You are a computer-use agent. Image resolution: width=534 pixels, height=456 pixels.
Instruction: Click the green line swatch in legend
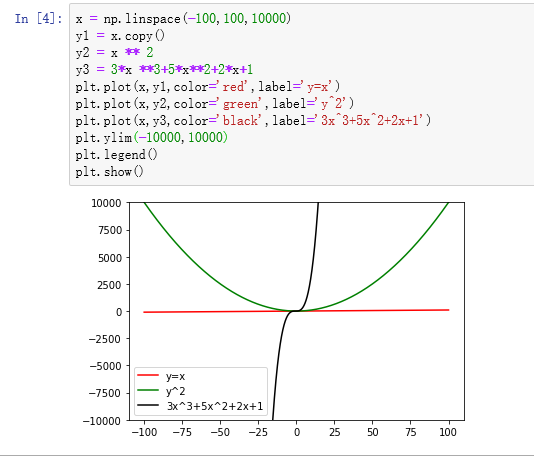click(148, 390)
